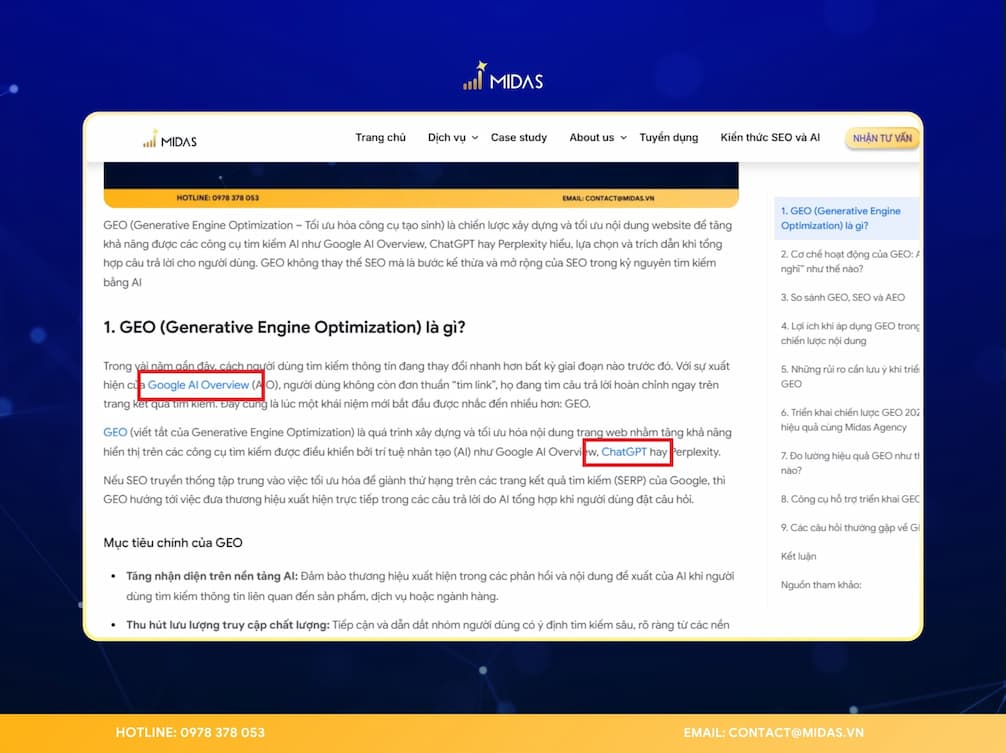Jump to Kết luận in table of contents
Screen dimensions: 1006x753
798,556
